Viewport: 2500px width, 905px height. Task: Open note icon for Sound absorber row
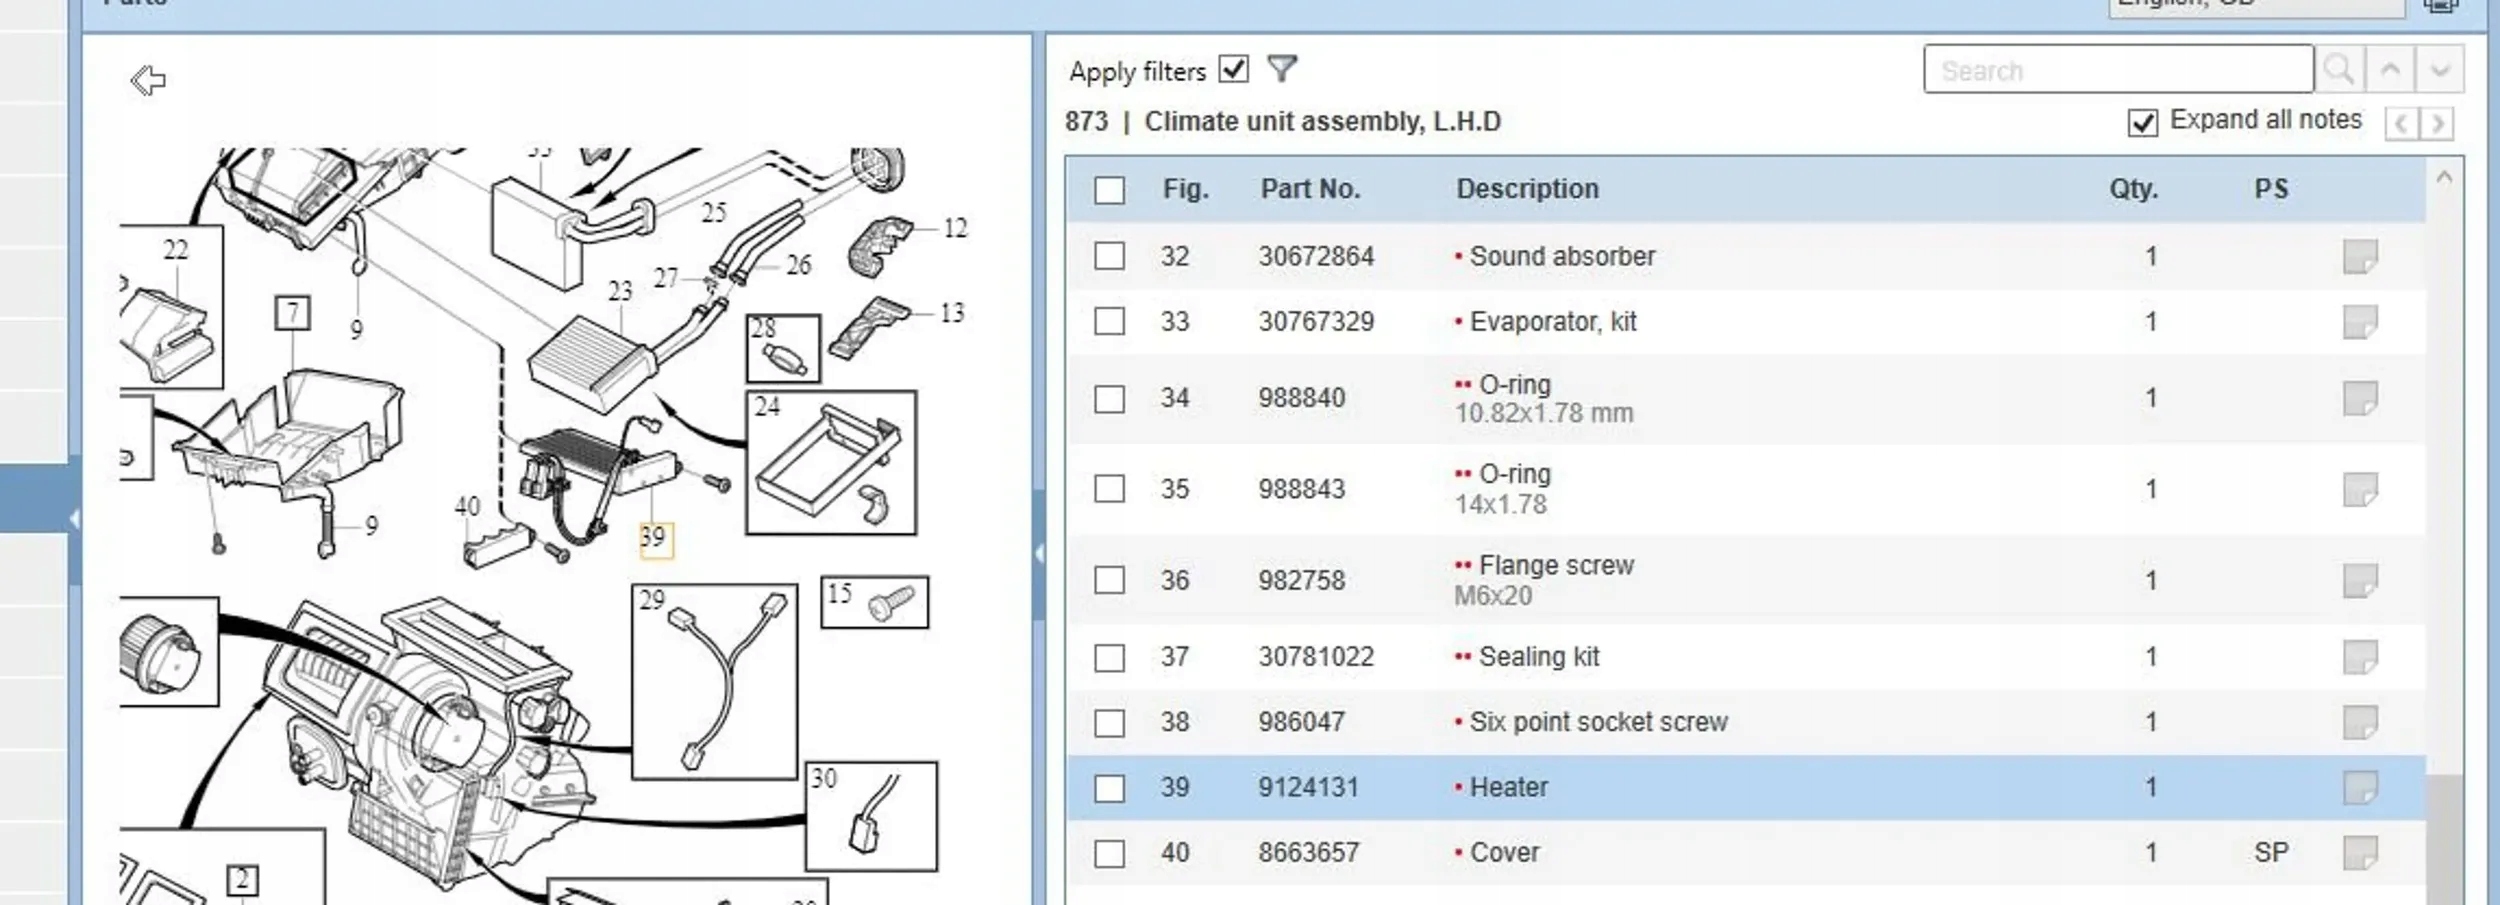click(2360, 257)
